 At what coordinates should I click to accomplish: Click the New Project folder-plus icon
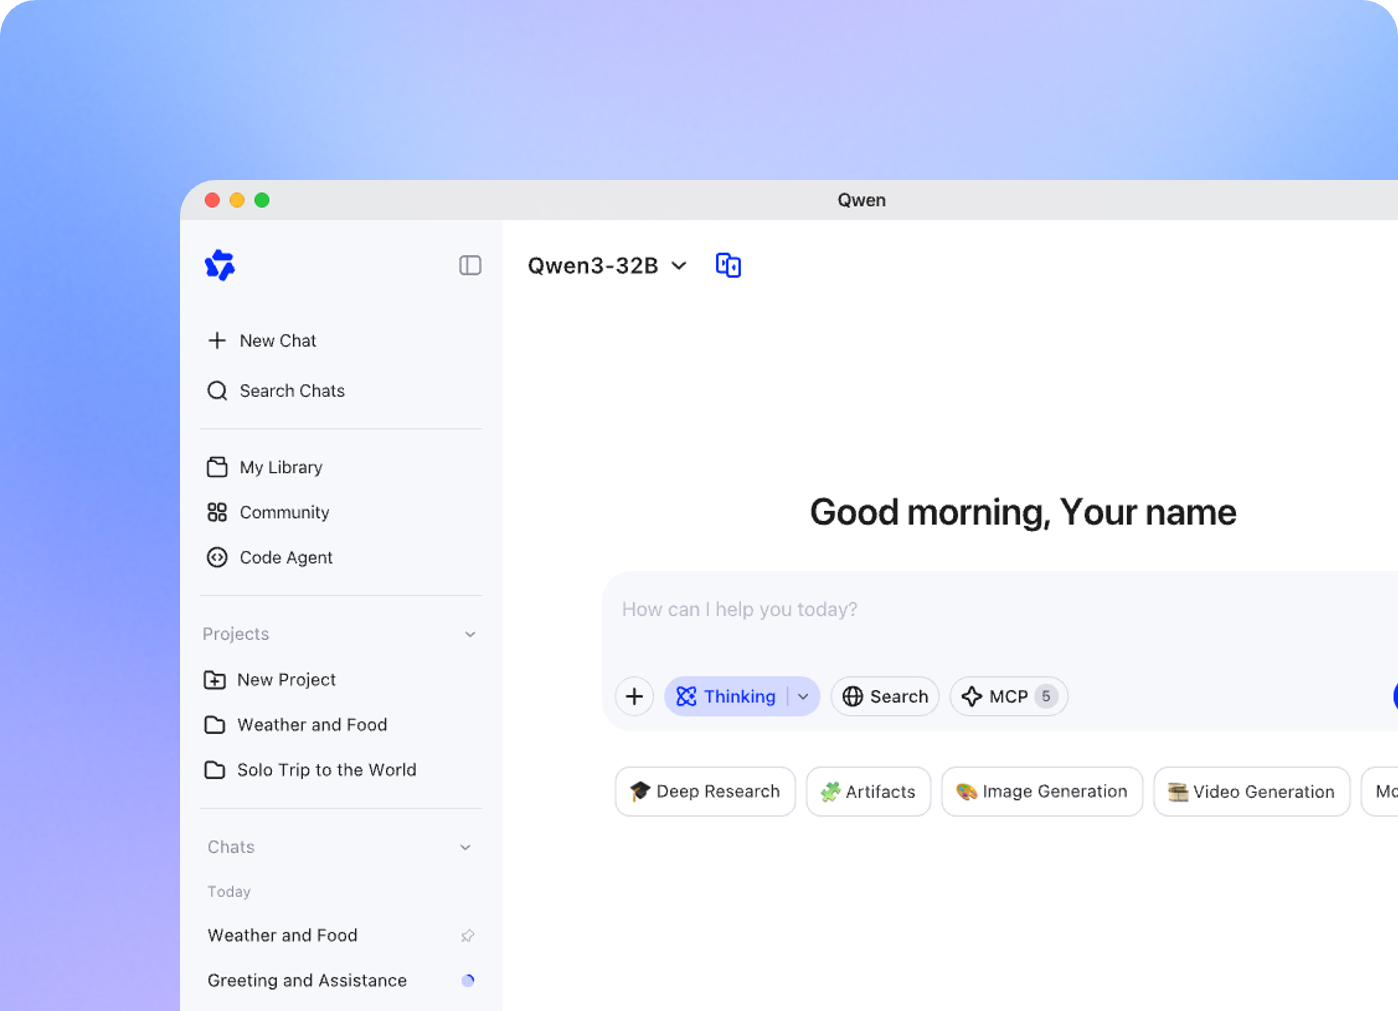215,680
